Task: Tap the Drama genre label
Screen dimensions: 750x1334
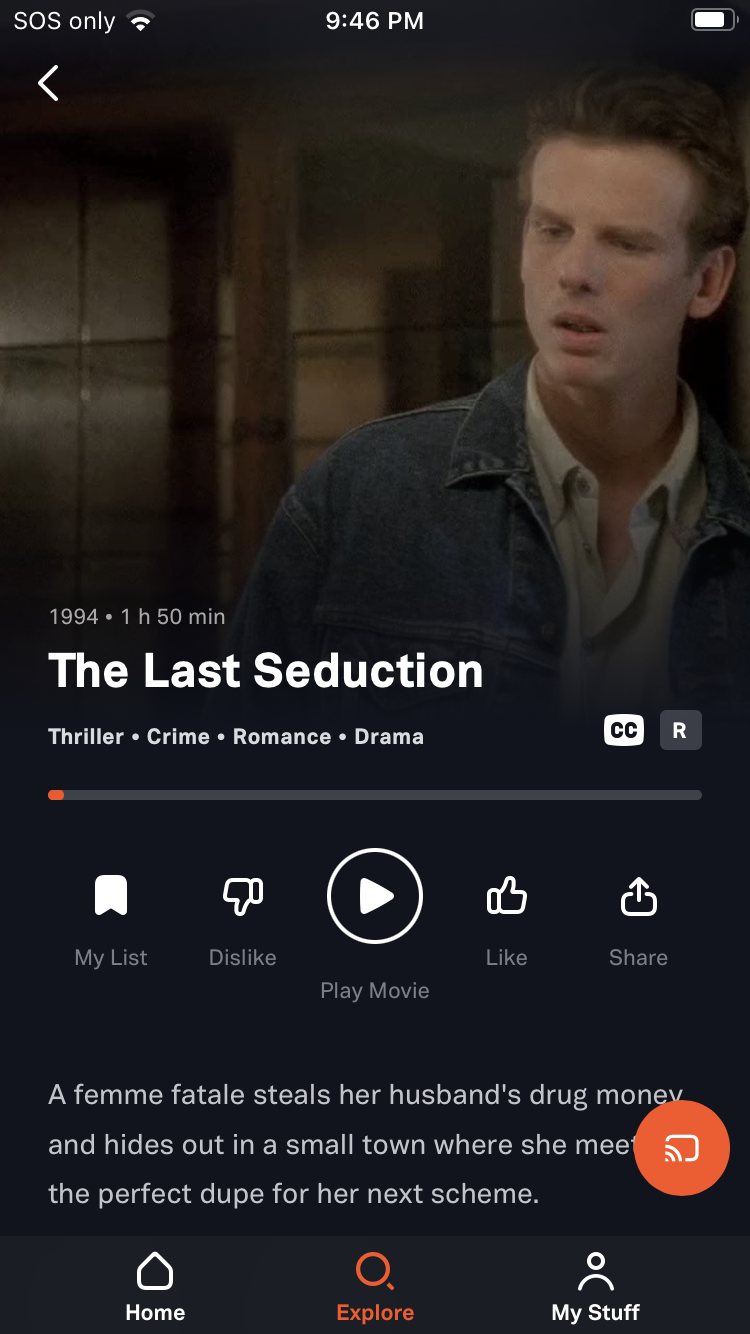Action: (389, 737)
